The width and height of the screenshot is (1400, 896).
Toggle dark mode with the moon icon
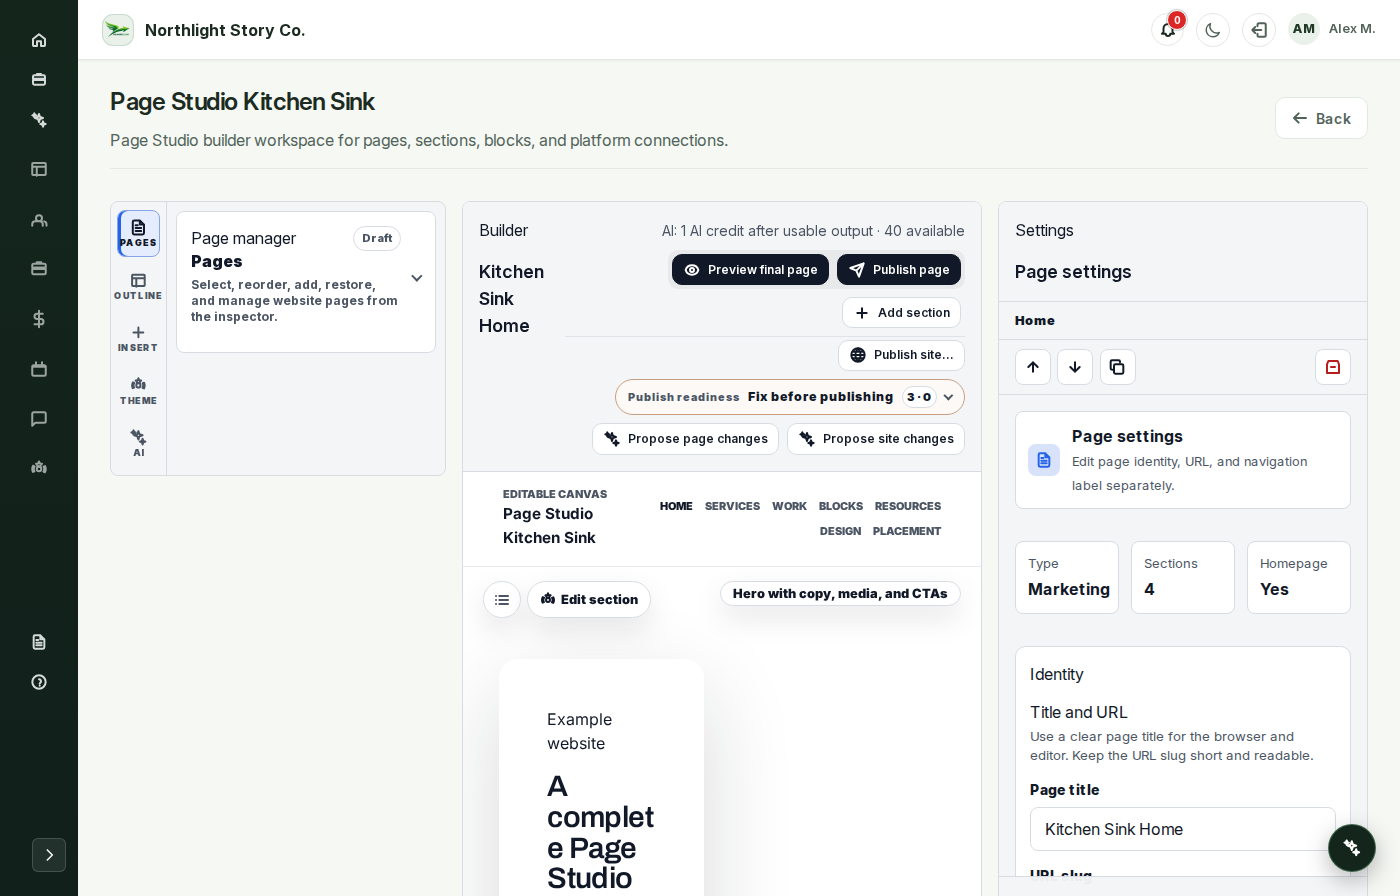1213,30
